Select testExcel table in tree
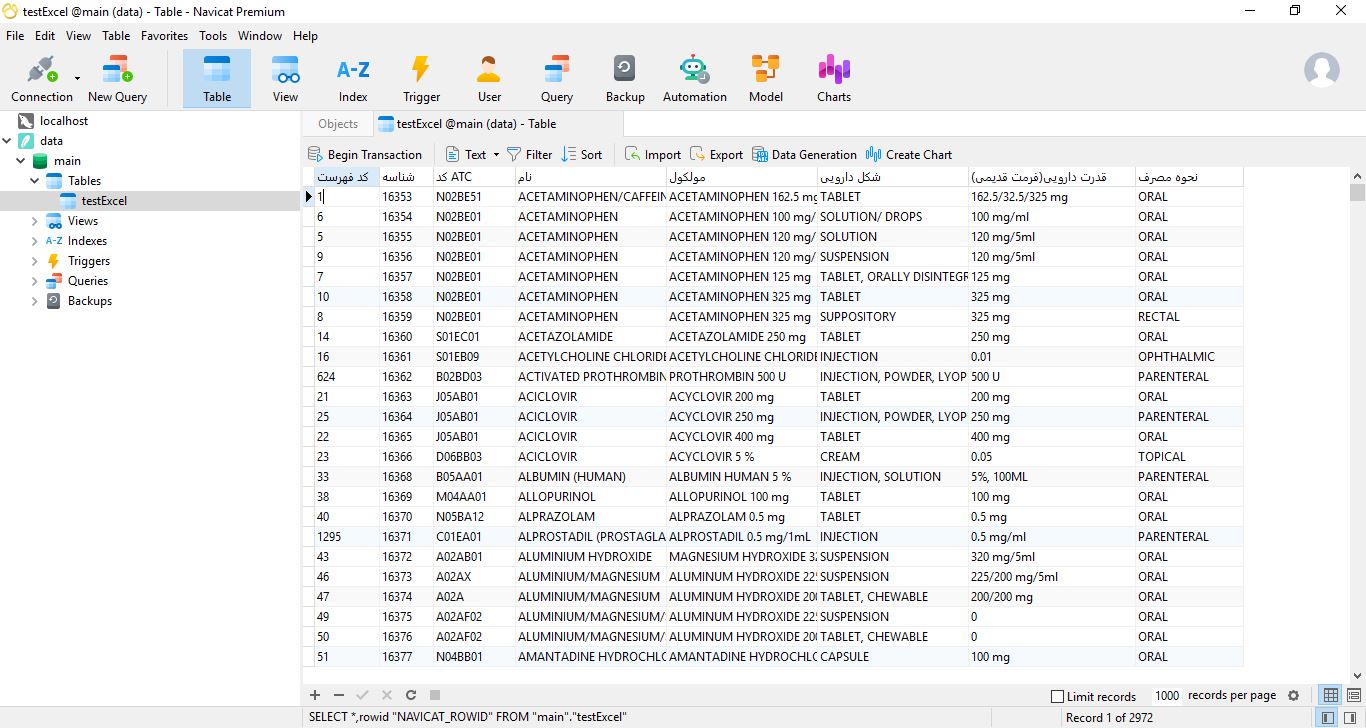1366x728 pixels. (104, 201)
